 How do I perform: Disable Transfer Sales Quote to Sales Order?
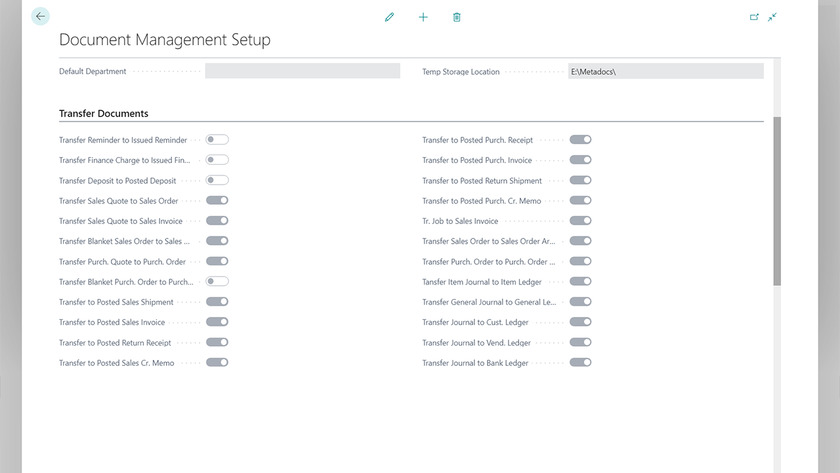pyautogui.click(x=217, y=200)
